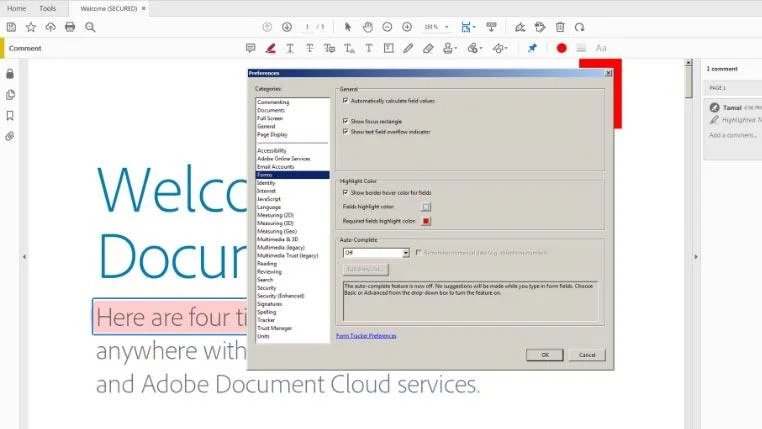Toggle Show focus rectangle checkbox
This screenshot has width=762, height=429.
345,121
